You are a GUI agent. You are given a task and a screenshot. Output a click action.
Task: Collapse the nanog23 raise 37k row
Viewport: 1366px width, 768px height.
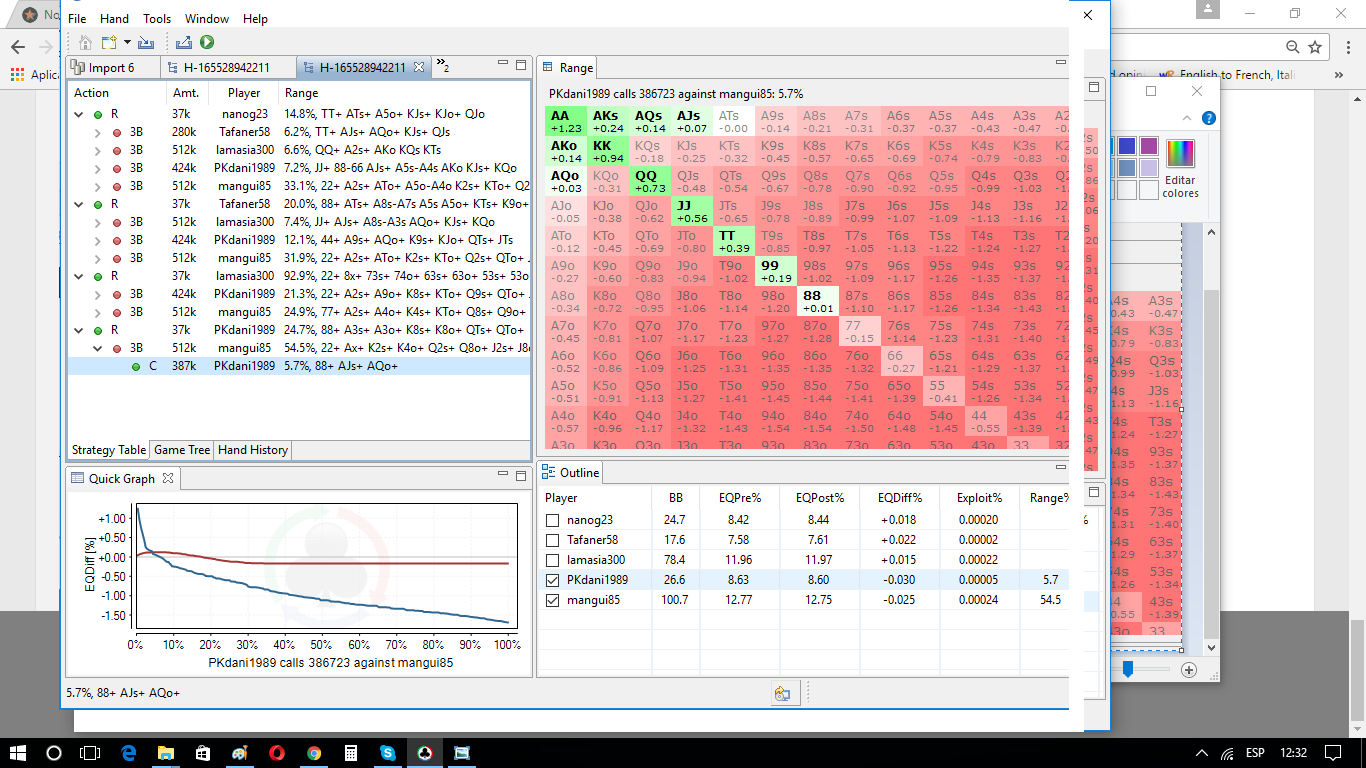click(79, 114)
